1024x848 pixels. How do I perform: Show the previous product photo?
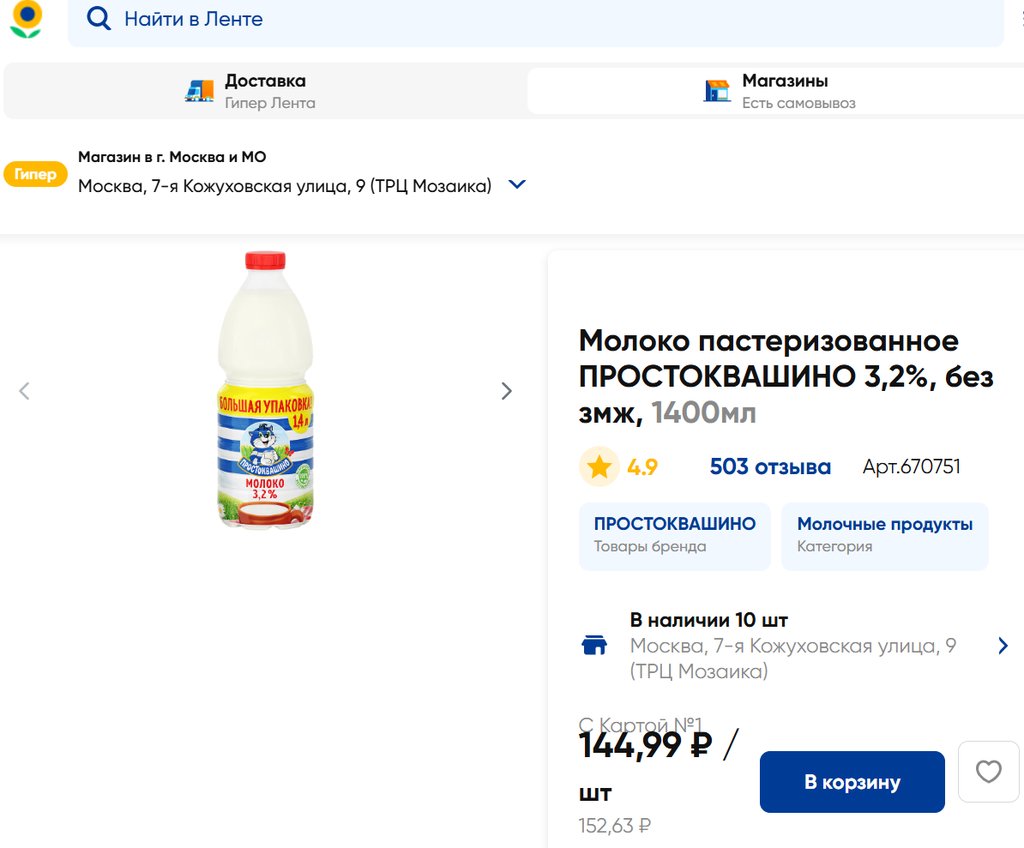tap(25, 391)
